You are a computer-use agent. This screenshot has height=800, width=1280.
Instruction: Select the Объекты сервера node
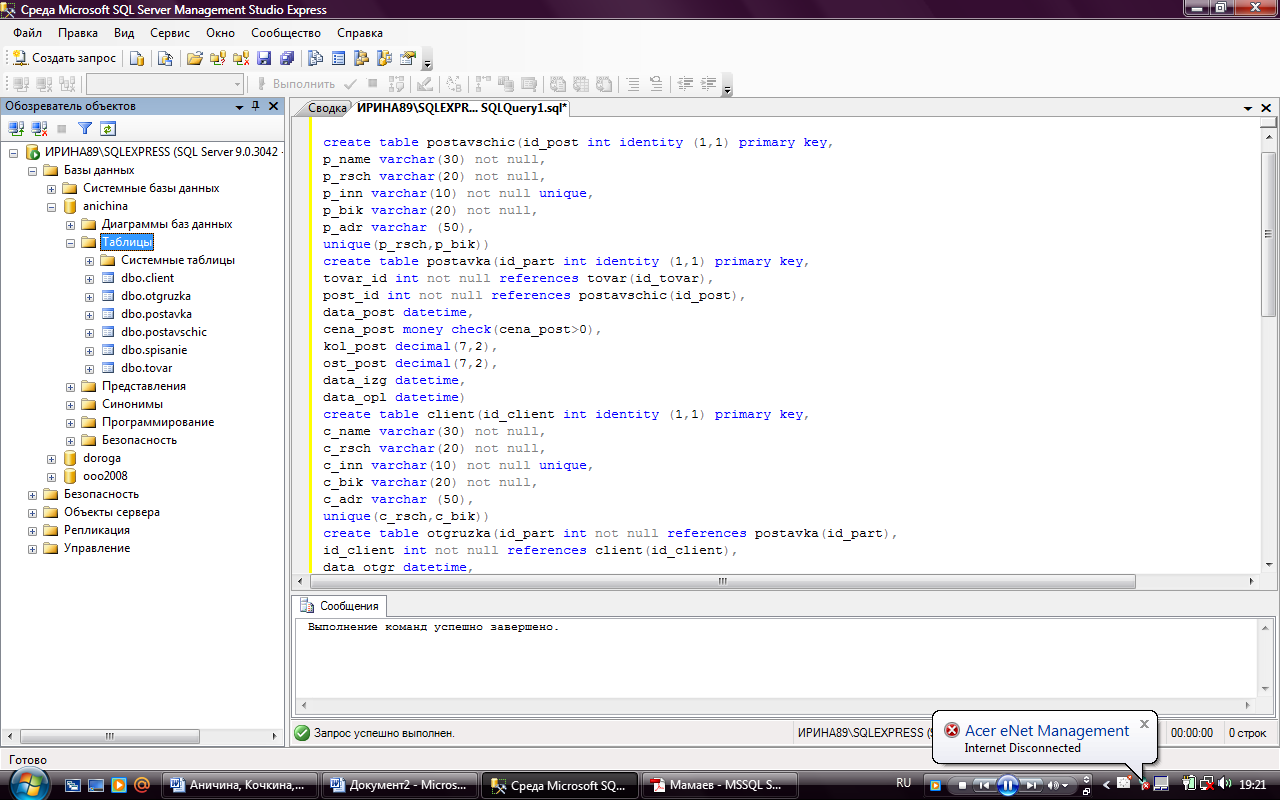pyautogui.click(x=112, y=512)
